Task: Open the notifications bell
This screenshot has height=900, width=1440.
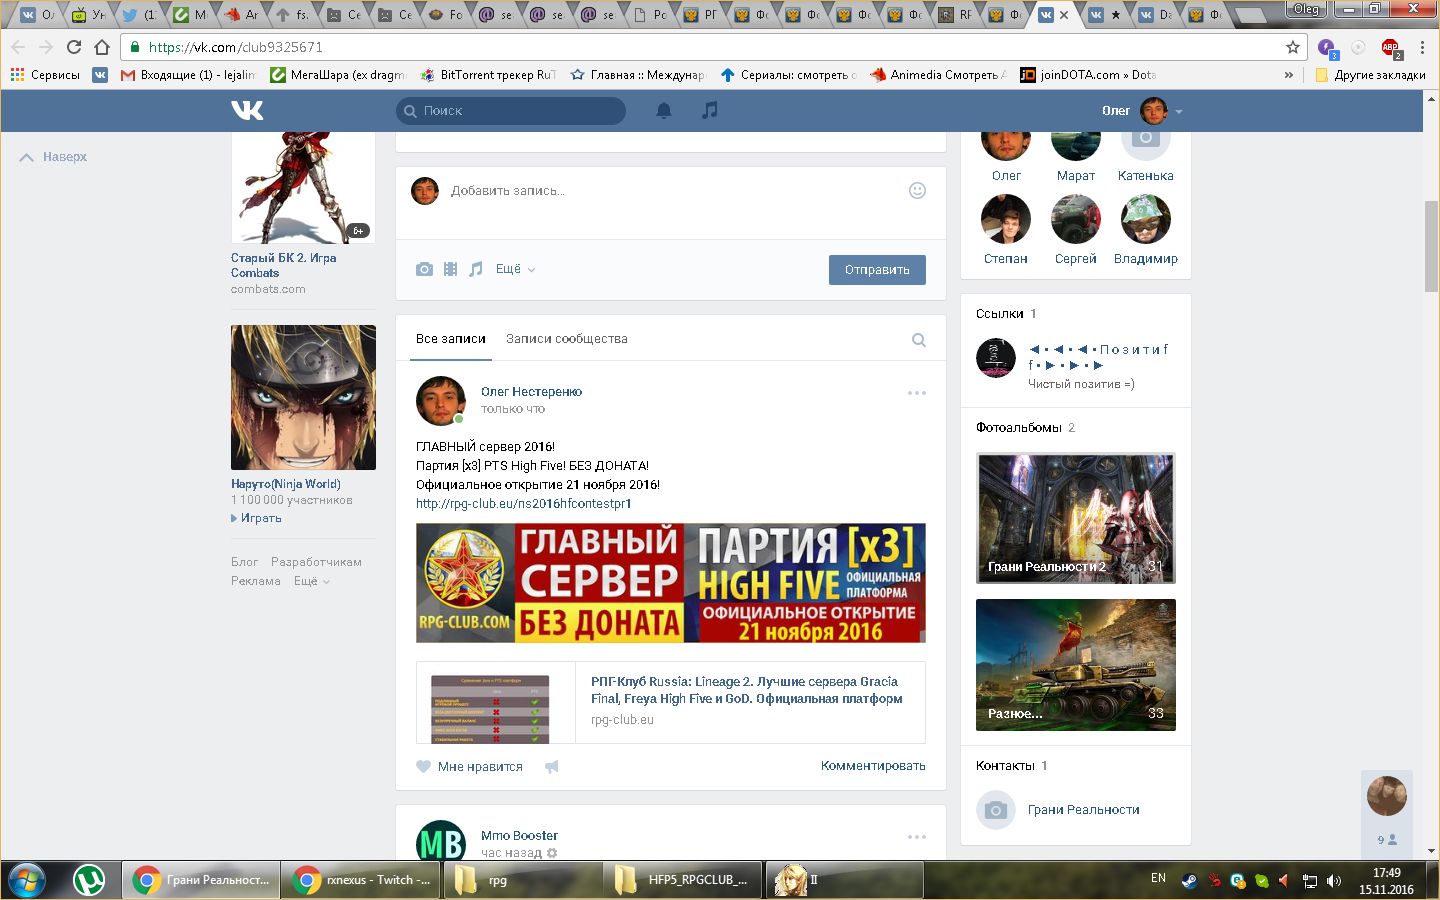Action: click(x=663, y=110)
